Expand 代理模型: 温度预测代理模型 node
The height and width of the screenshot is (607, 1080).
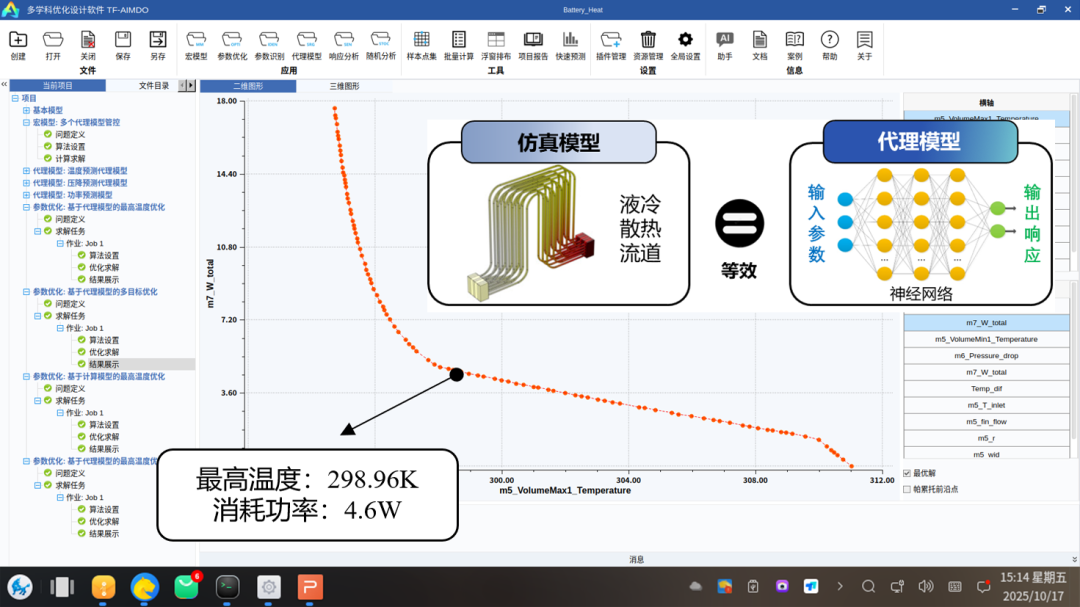(27, 171)
